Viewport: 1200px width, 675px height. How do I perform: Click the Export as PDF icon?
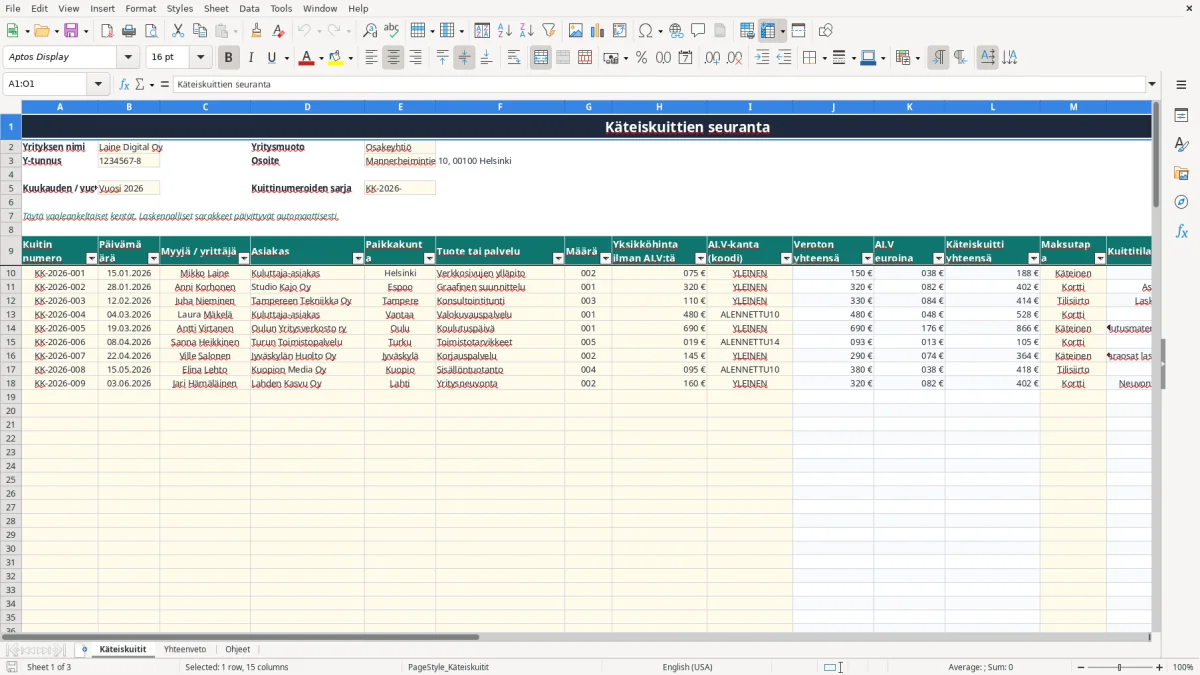click(x=107, y=31)
